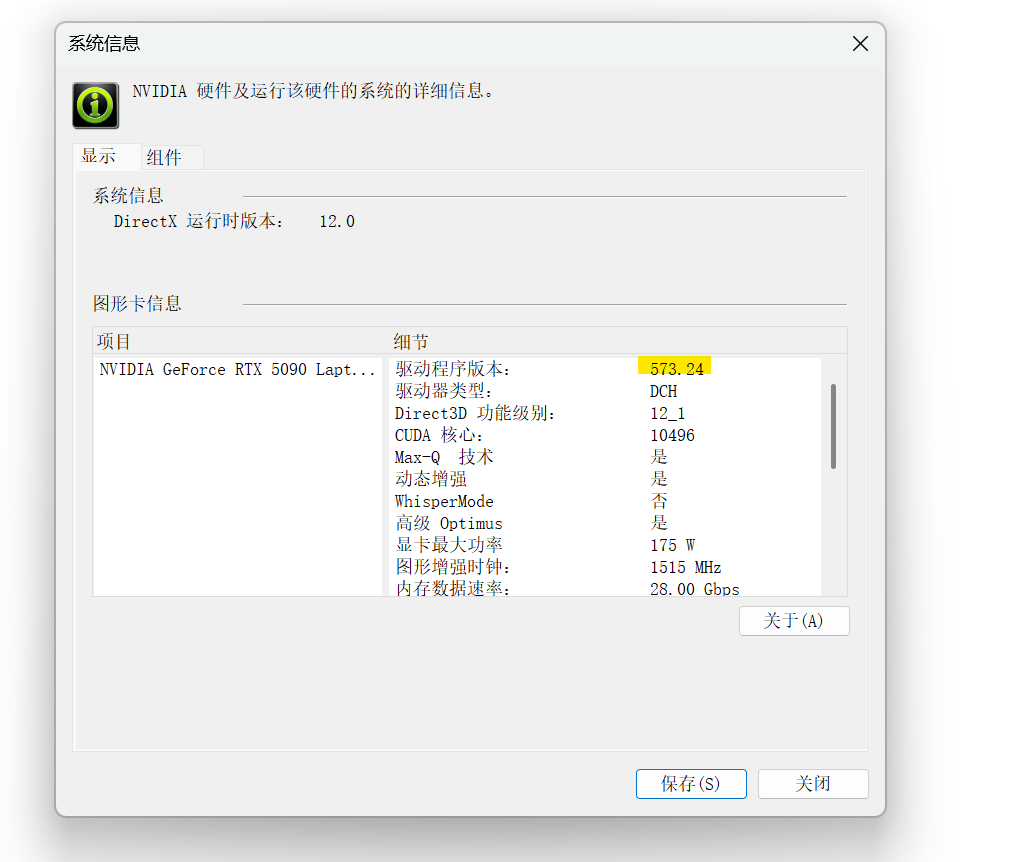
Task: Close the 系统信息 dialog with X
Action: tap(860, 44)
